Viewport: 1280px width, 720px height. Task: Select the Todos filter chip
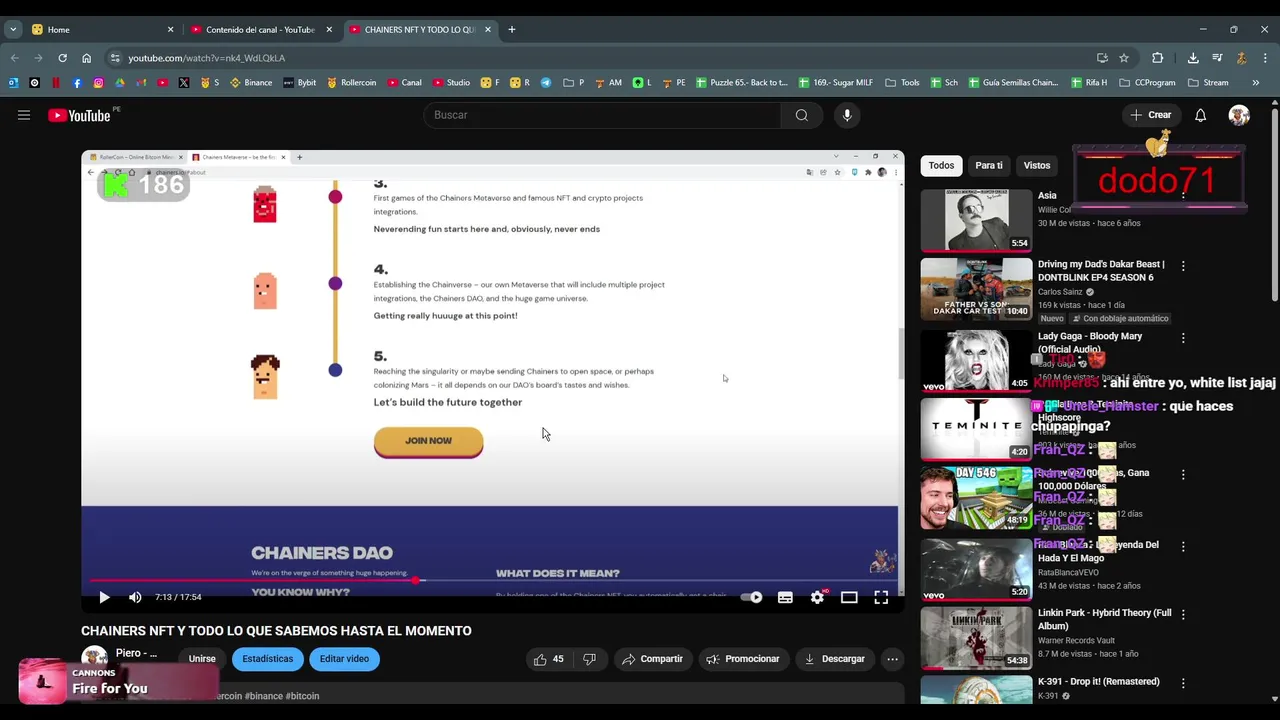pos(941,165)
